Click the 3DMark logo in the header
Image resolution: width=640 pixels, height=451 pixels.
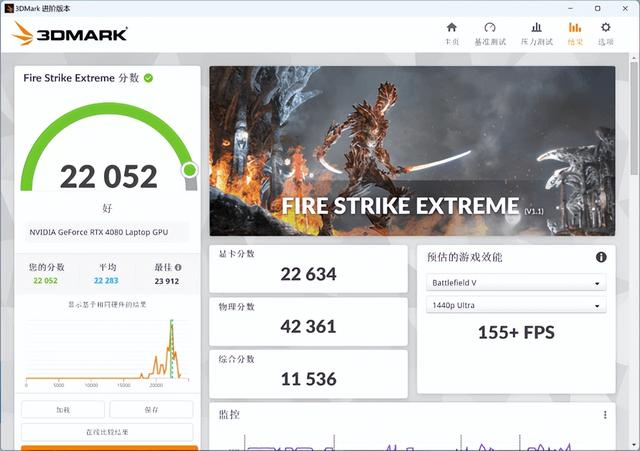70,34
